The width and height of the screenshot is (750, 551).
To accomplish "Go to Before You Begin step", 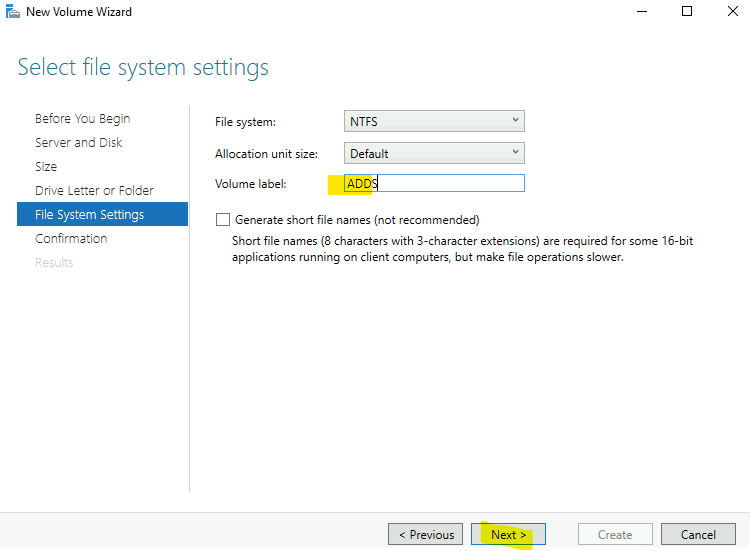I will pyautogui.click(x=82, y=119).
